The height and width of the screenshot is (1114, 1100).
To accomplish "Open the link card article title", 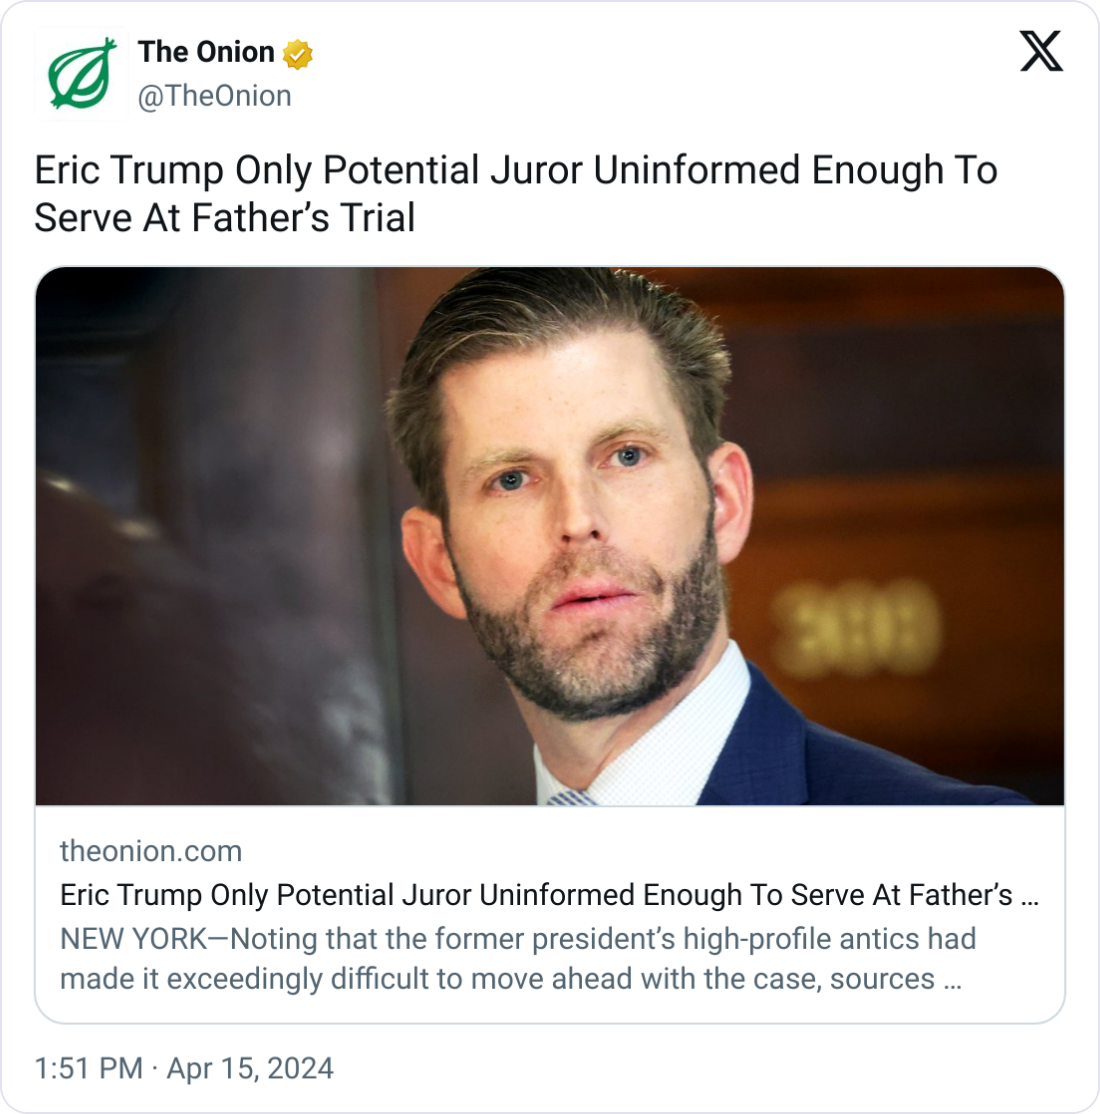I will click(536, 895).
